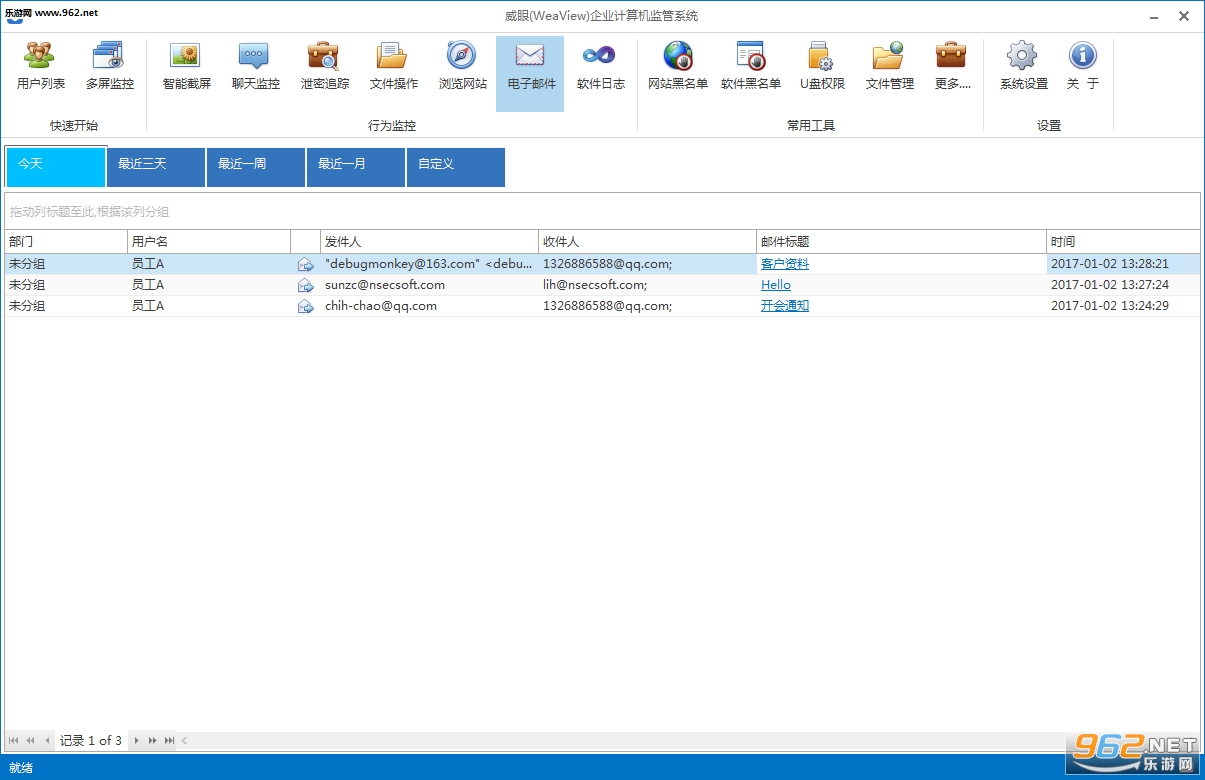1205x780 pixels.
Task: Select sender sunzc@nsecsoft.com cell
Action: (429, 285)
